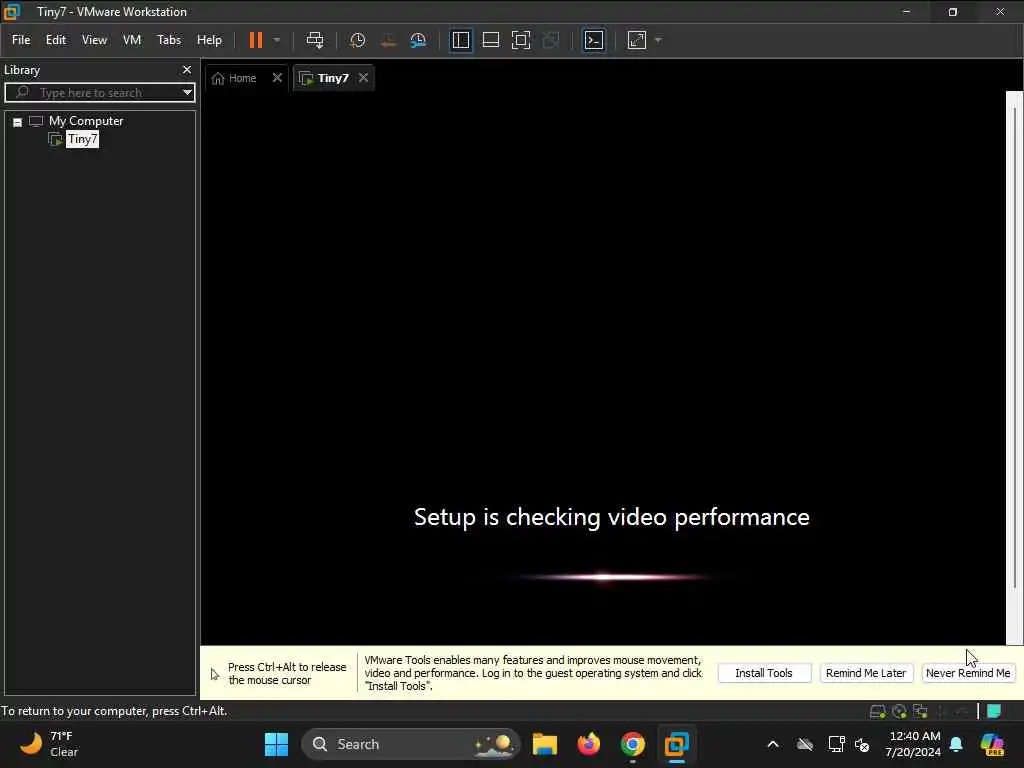Open File Explorer from the taskbar
The width and height of the screenshot is (1024, 768).
[x=545, y=744]
